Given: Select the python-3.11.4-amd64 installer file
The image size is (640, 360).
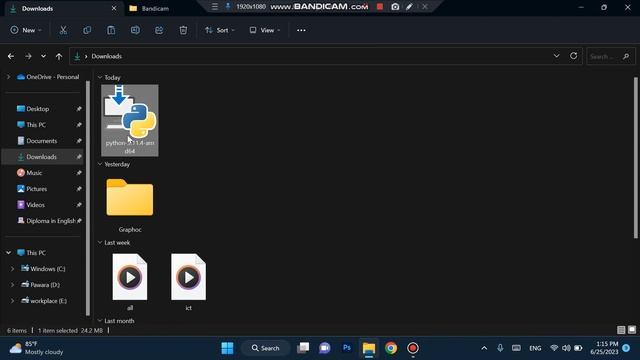Looking at the screenshot, I should click(x=130, y=120).
